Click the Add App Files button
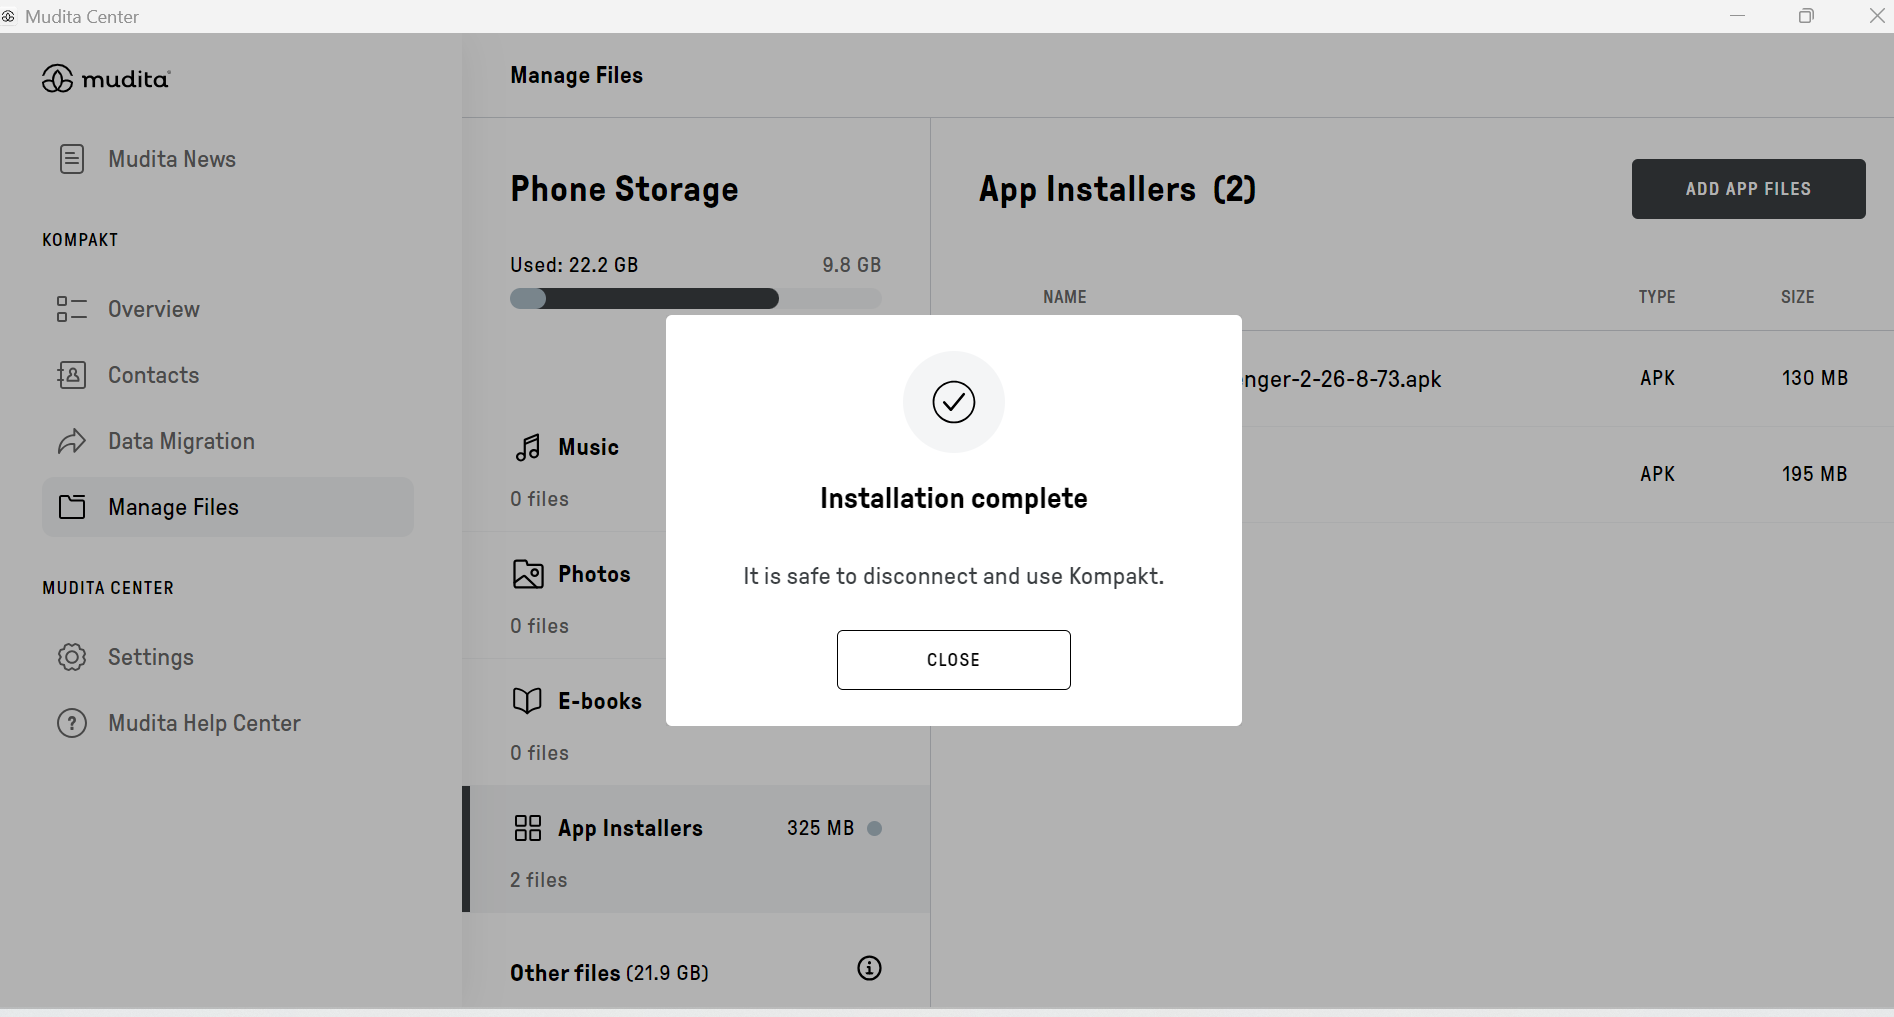This screenshot has height=1017, width=1894. 1749,189
